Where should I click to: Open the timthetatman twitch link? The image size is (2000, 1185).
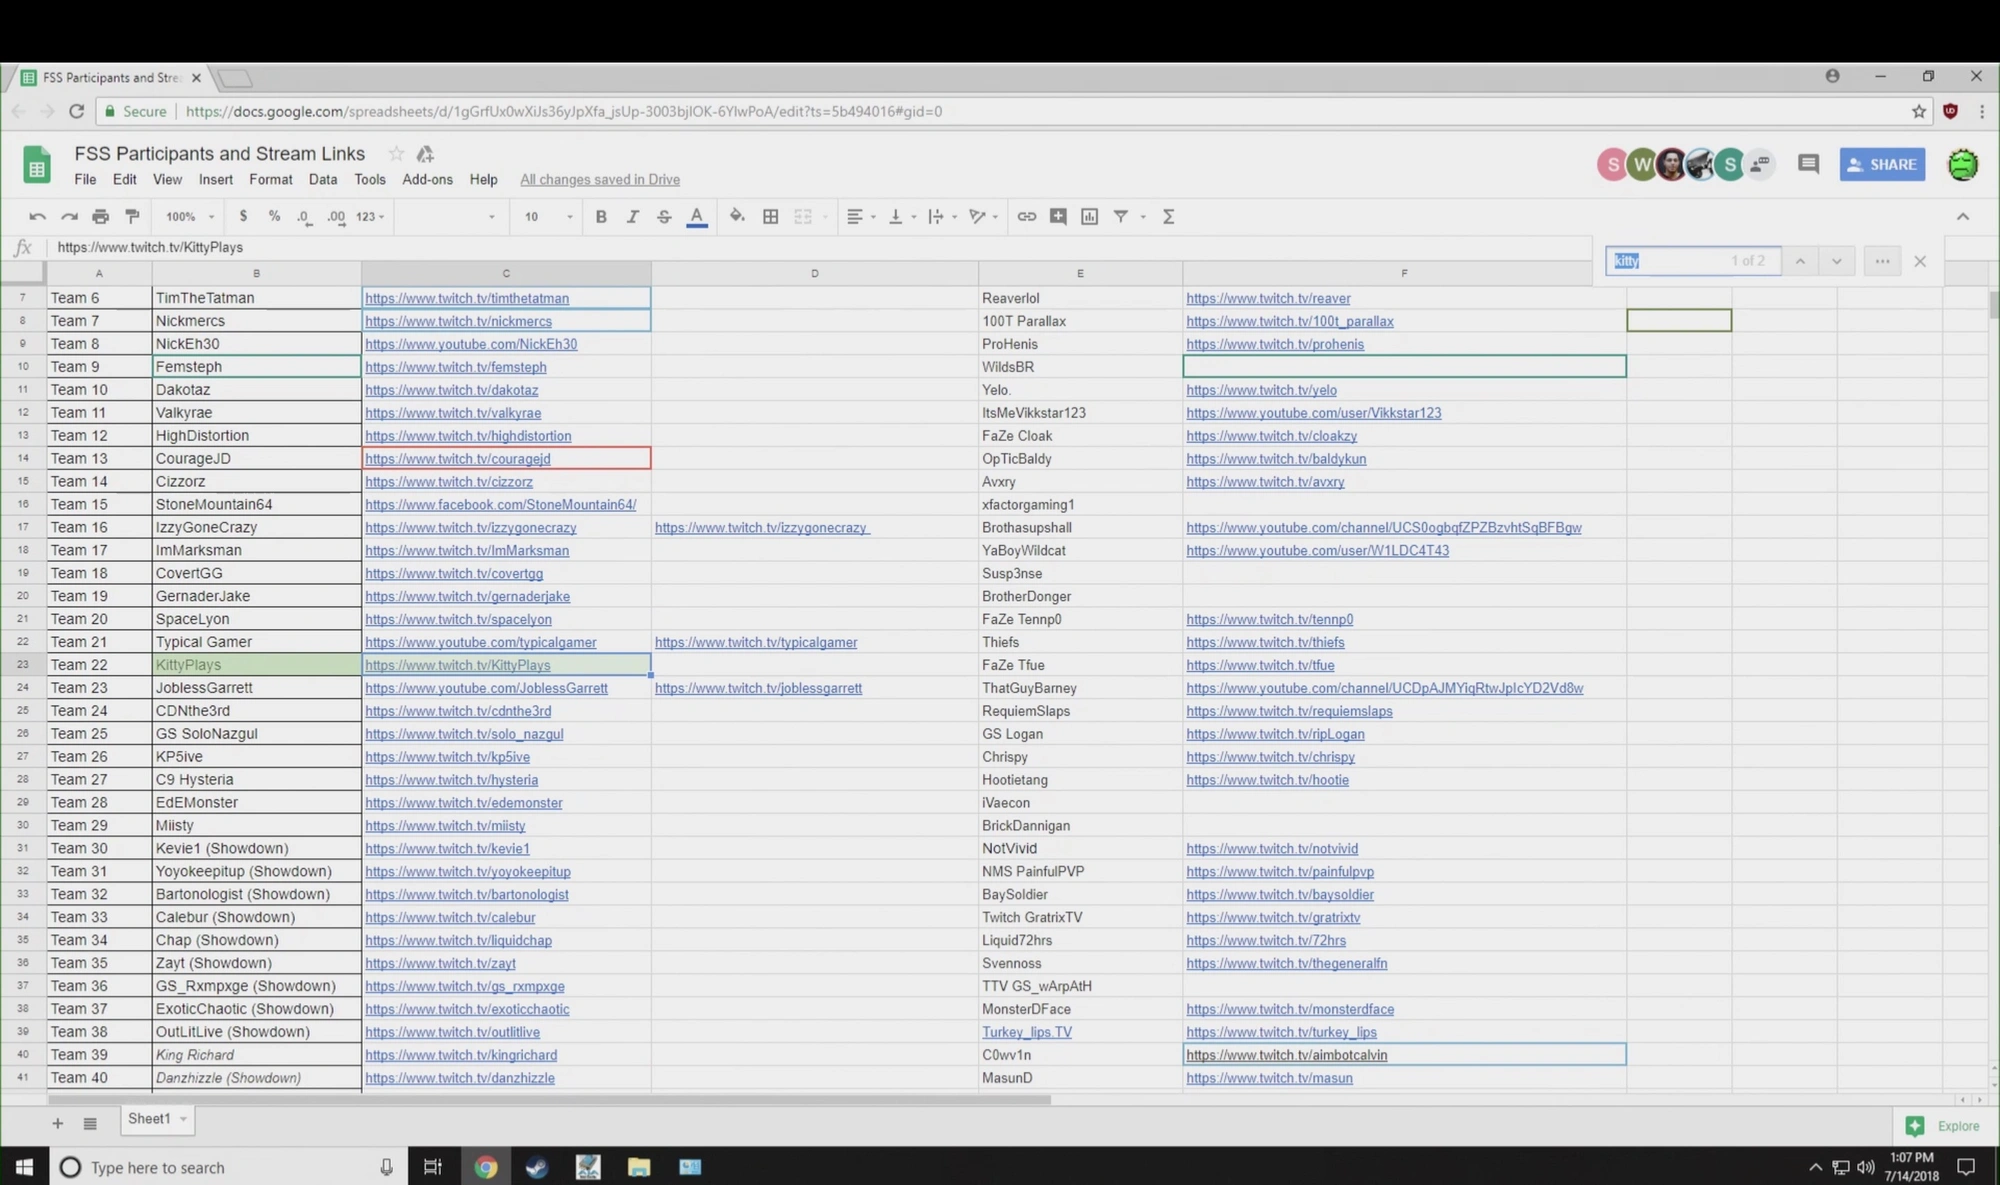467,298
